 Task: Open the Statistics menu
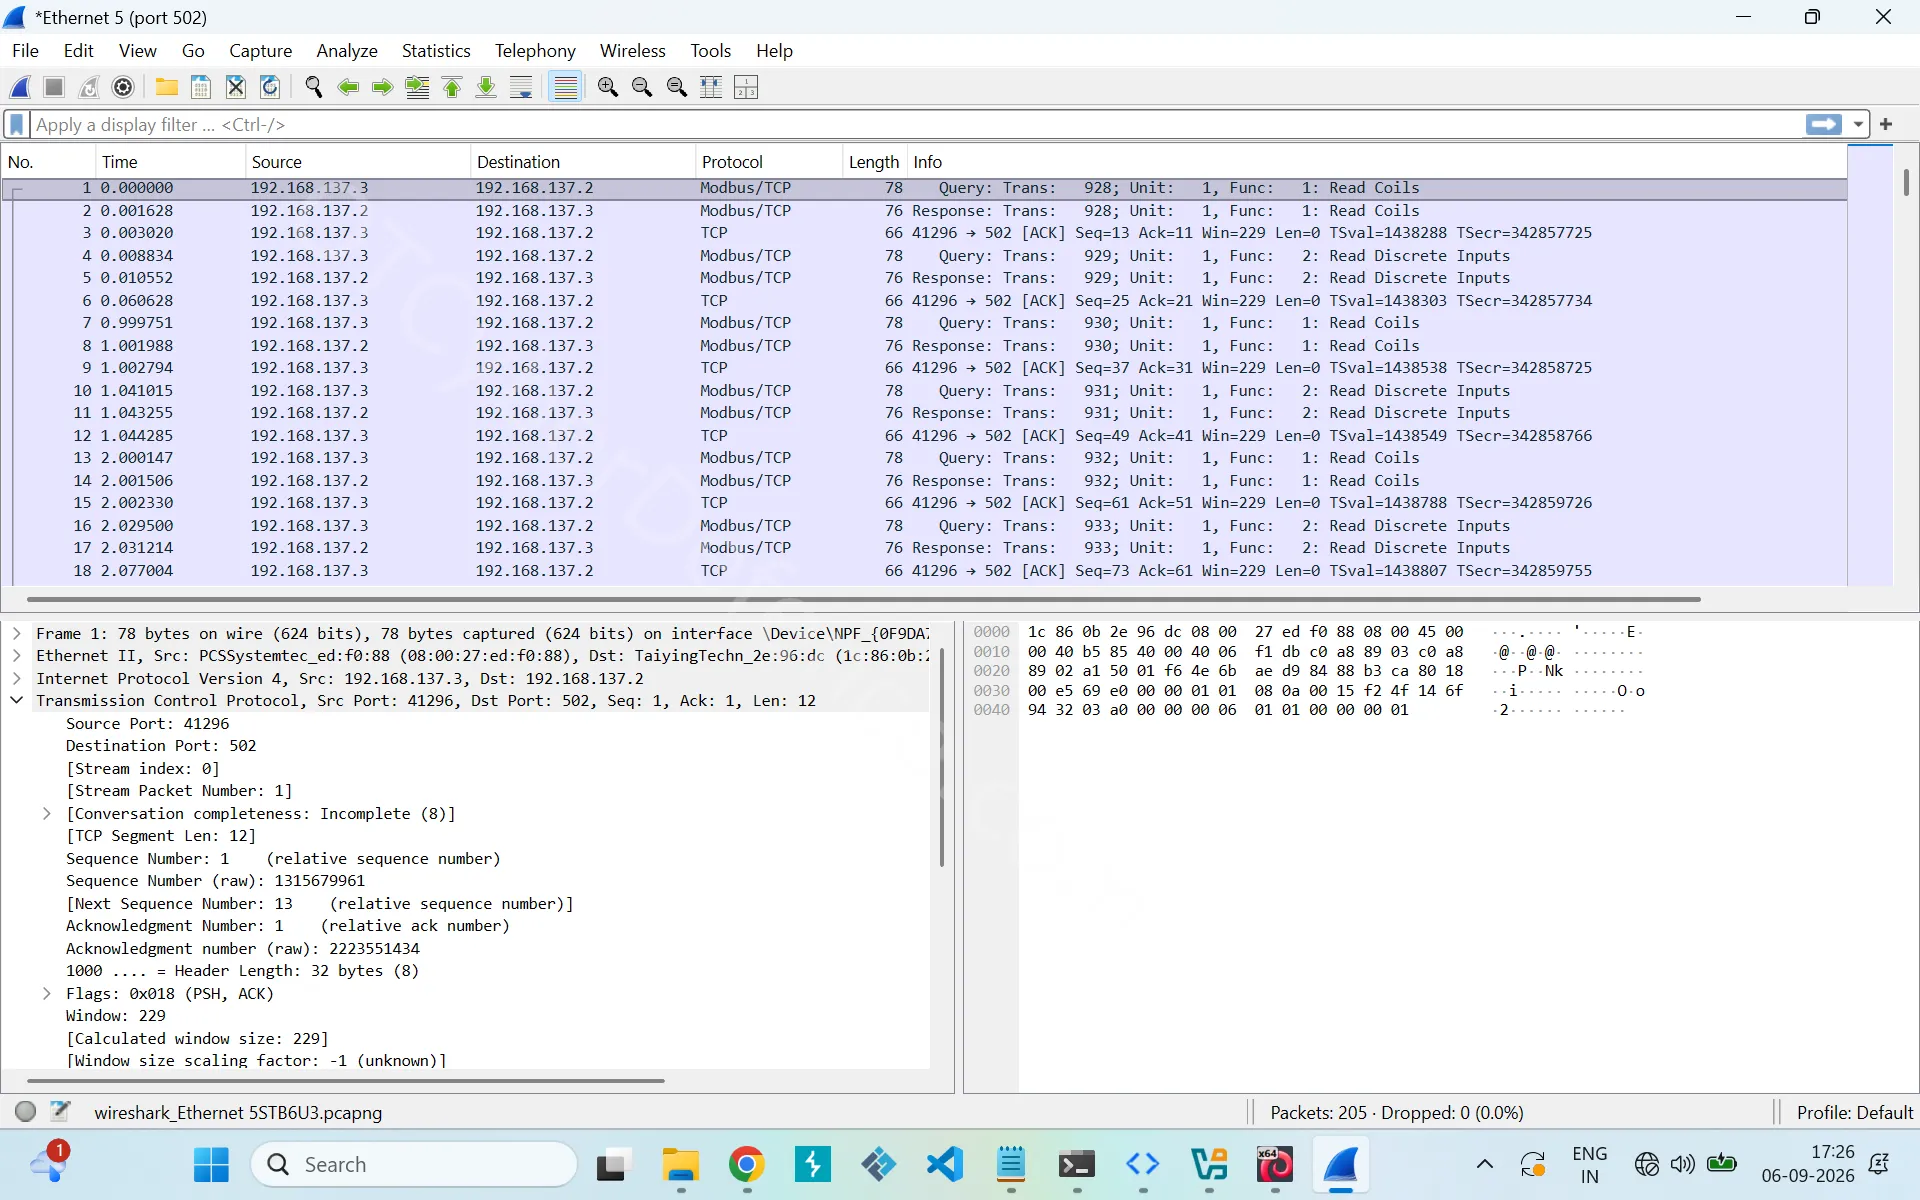click(x=436, y=51)
